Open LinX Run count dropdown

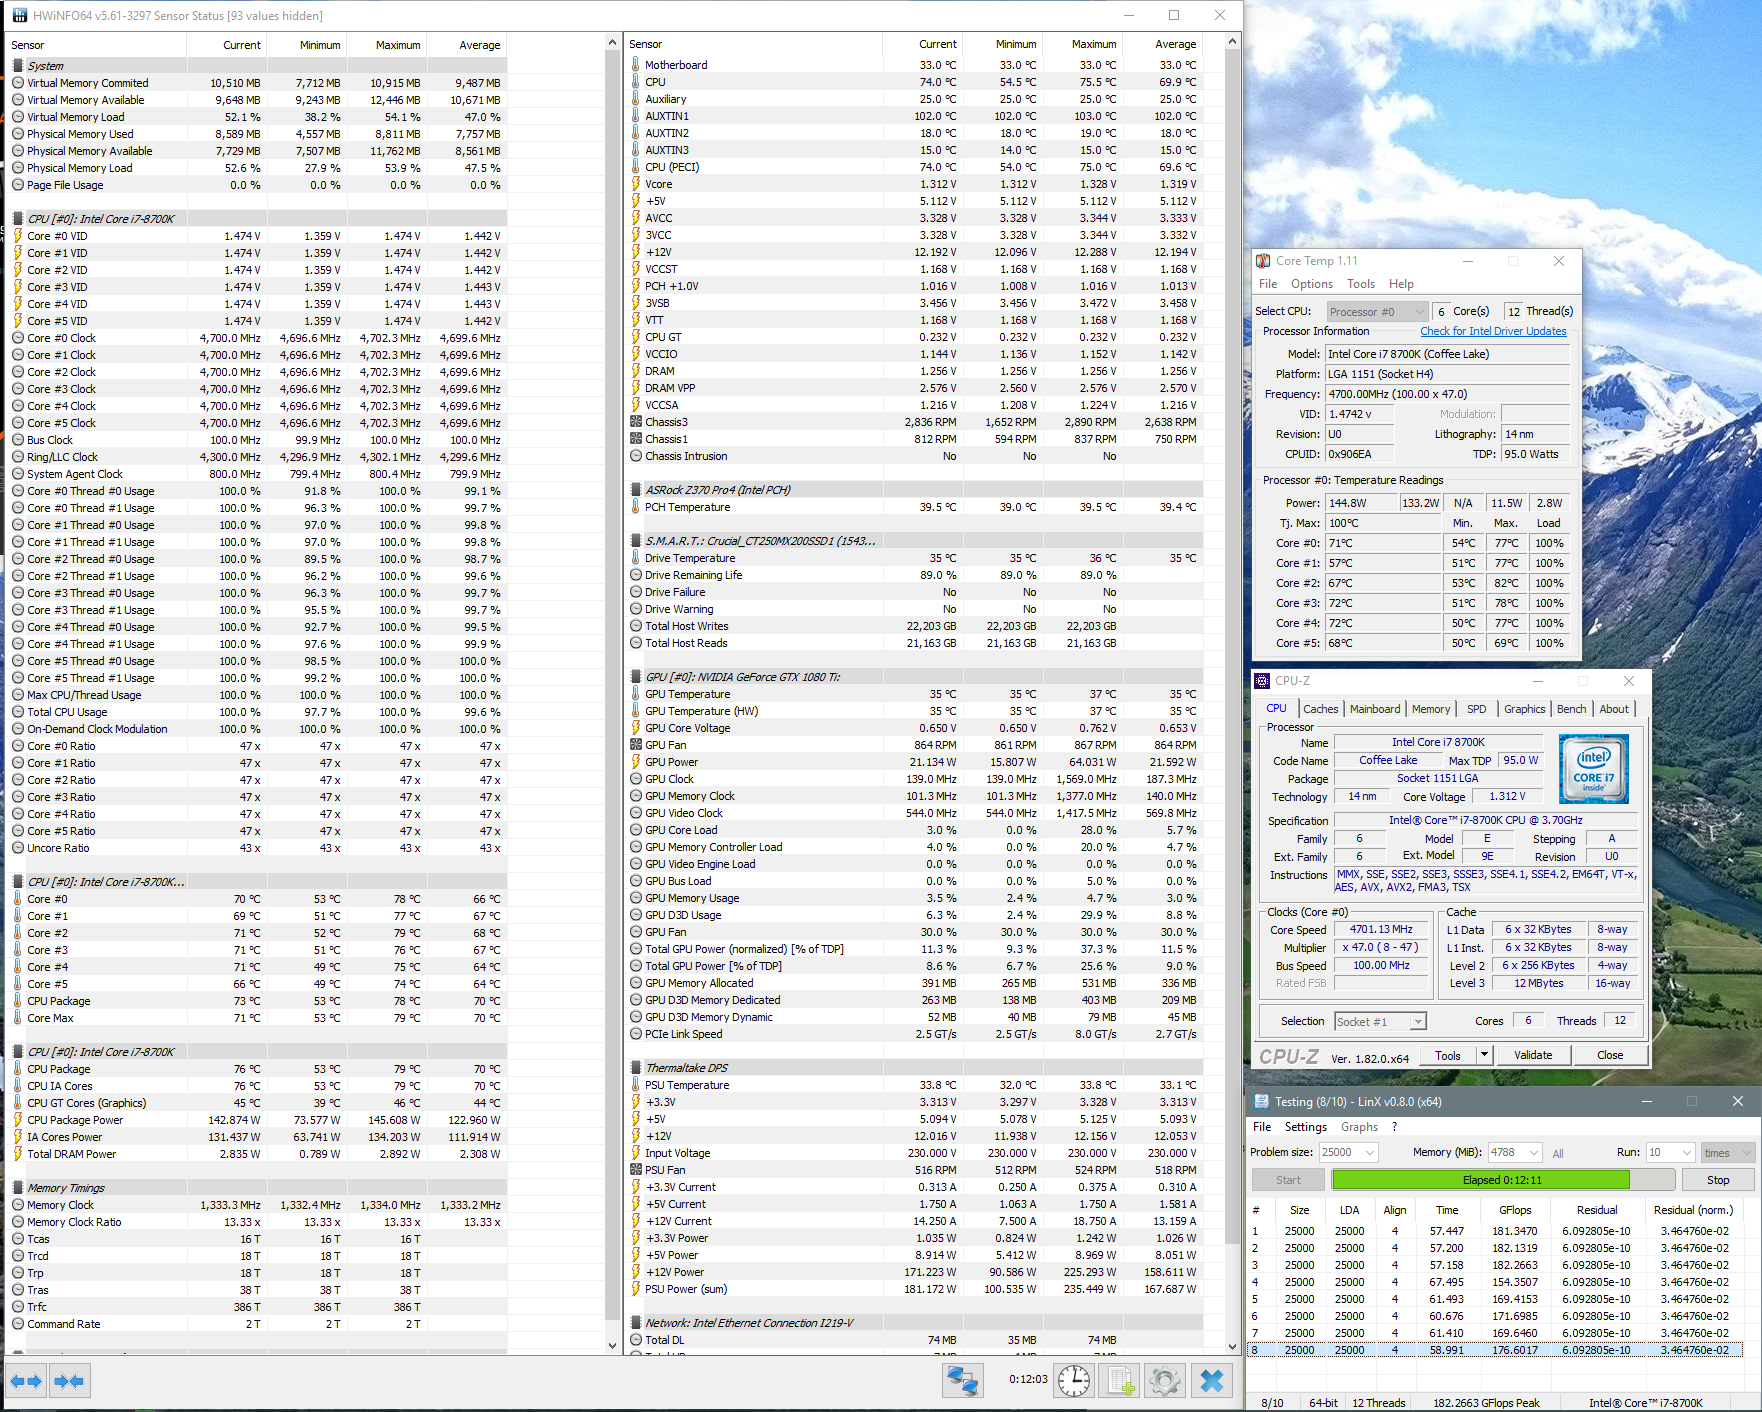(x=1671, y=1152)
